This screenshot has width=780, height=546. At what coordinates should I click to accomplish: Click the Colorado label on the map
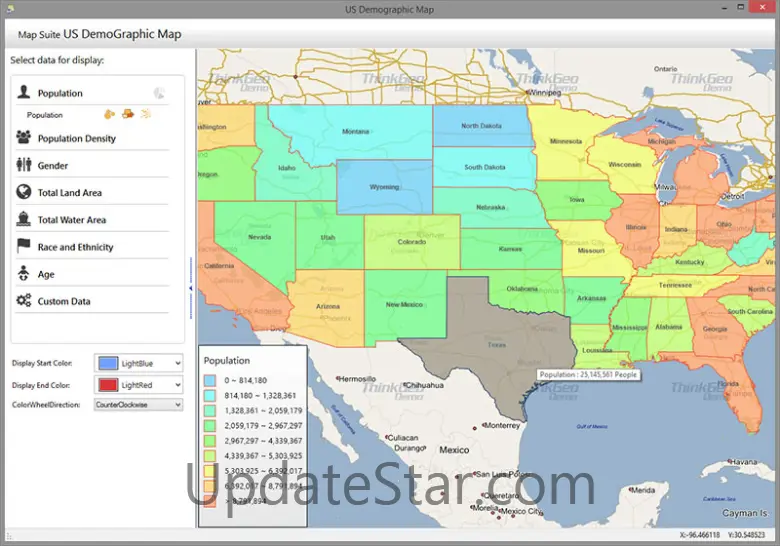click(412, 242)
